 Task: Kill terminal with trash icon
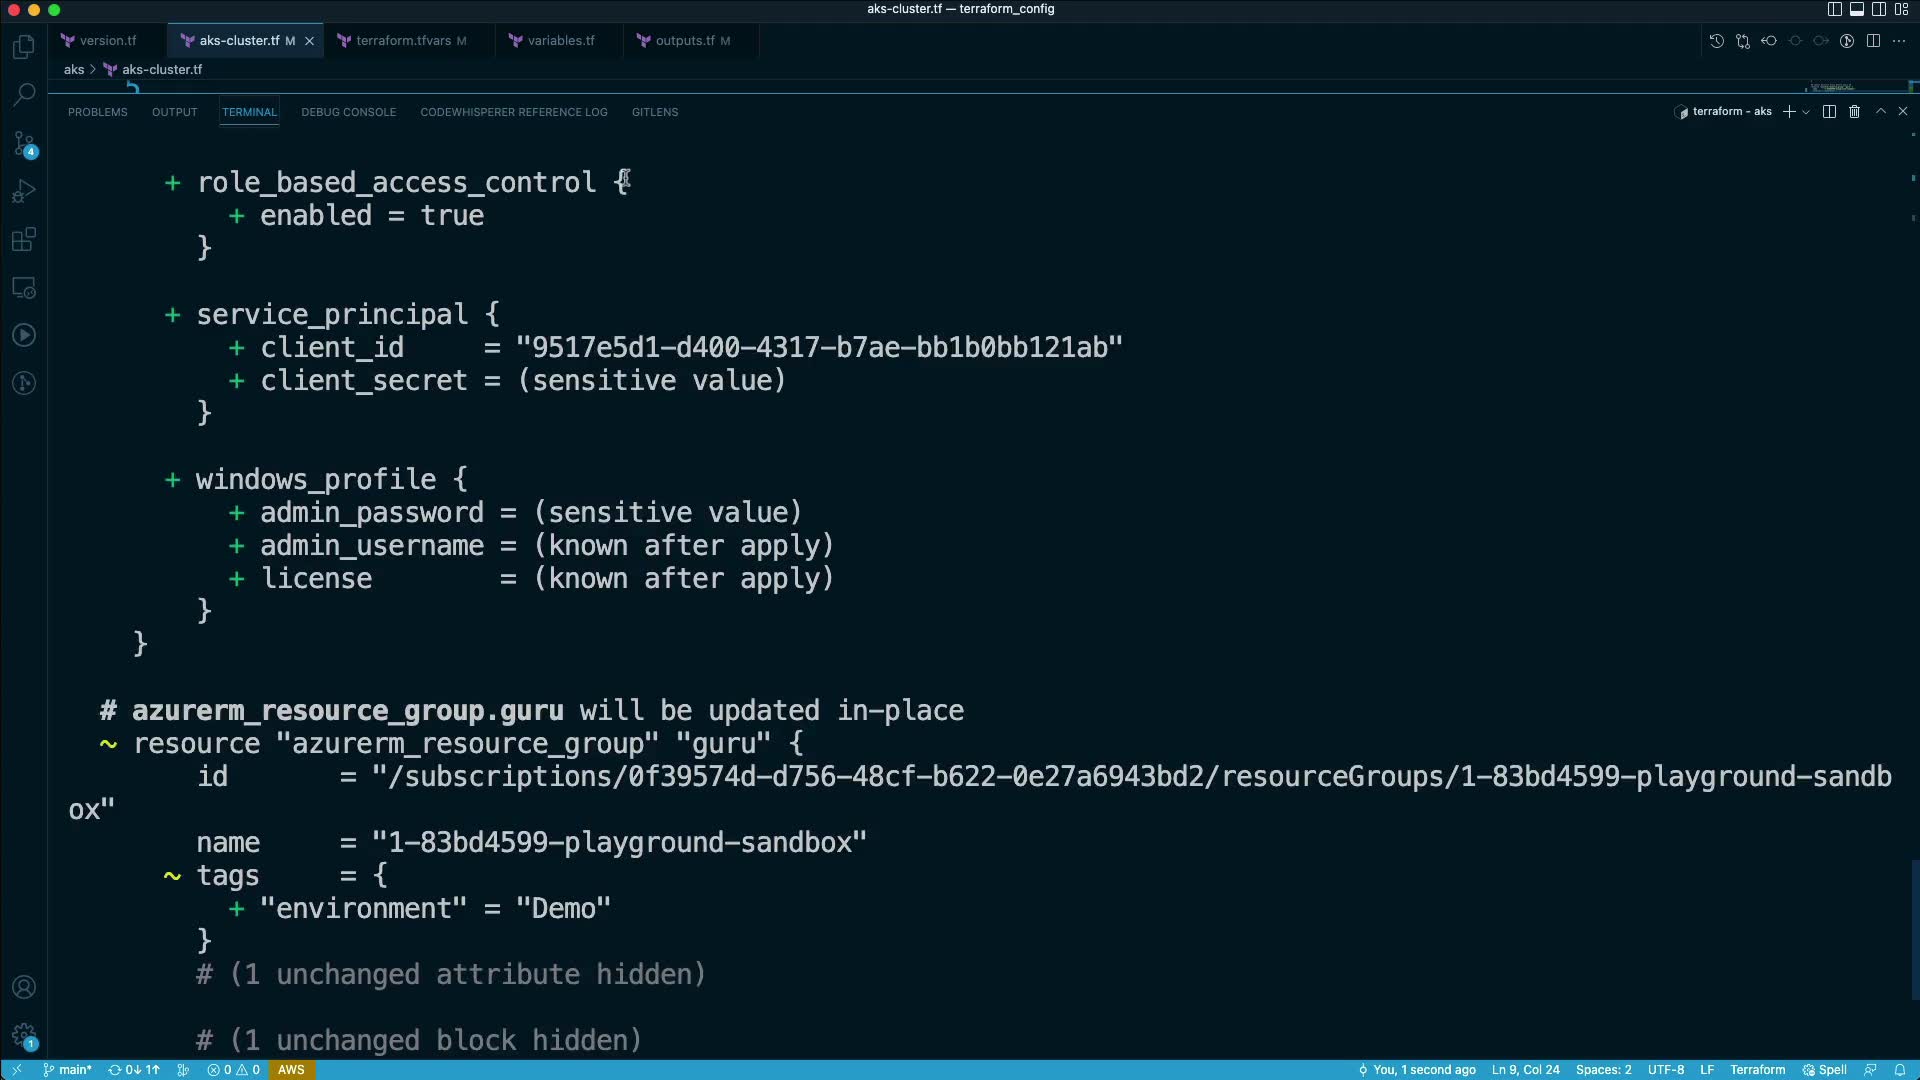(x=1854, y=112)
